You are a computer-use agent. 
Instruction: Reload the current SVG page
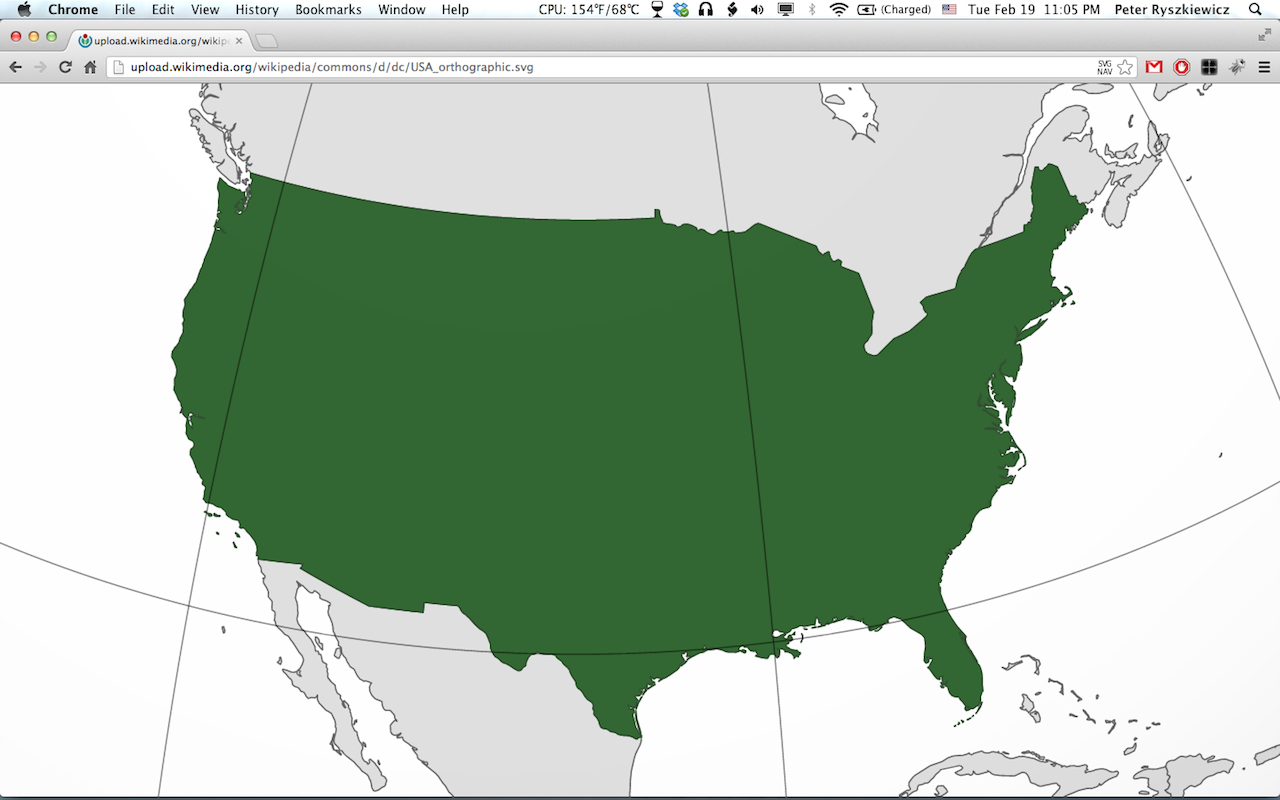click(65, 67)
